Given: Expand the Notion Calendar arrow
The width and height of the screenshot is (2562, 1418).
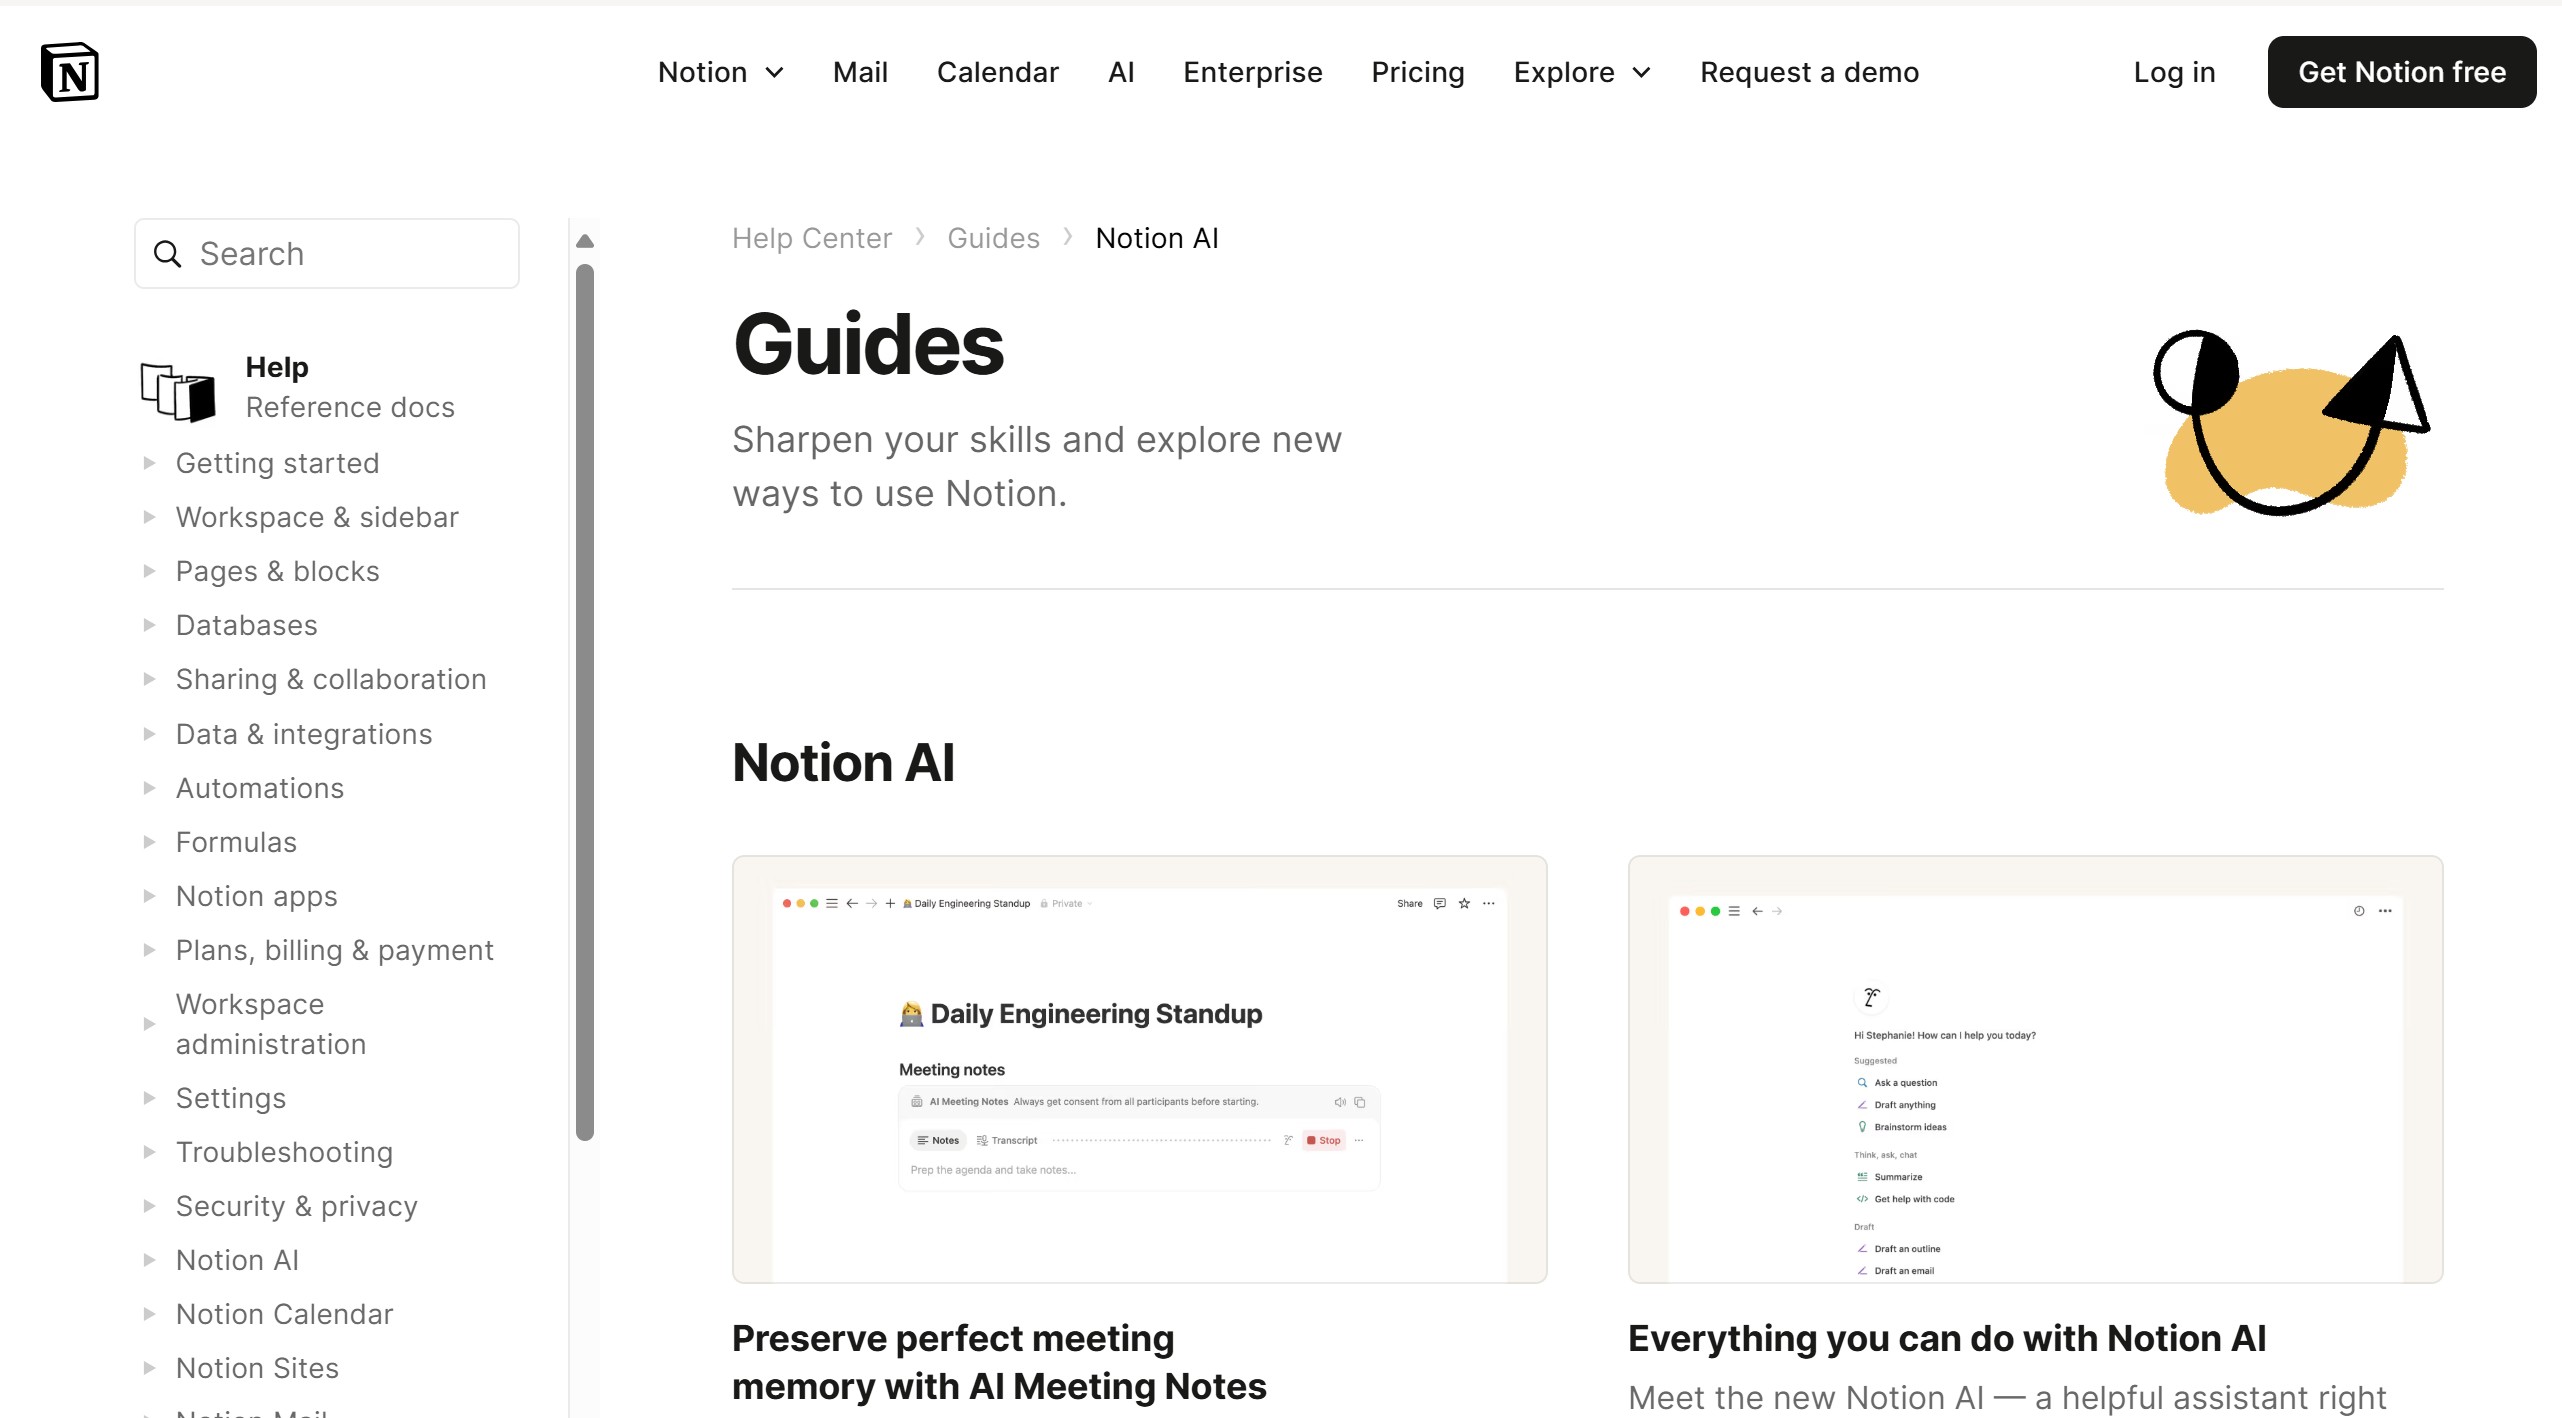Looking at the screenshot, I should [149, 1314].
